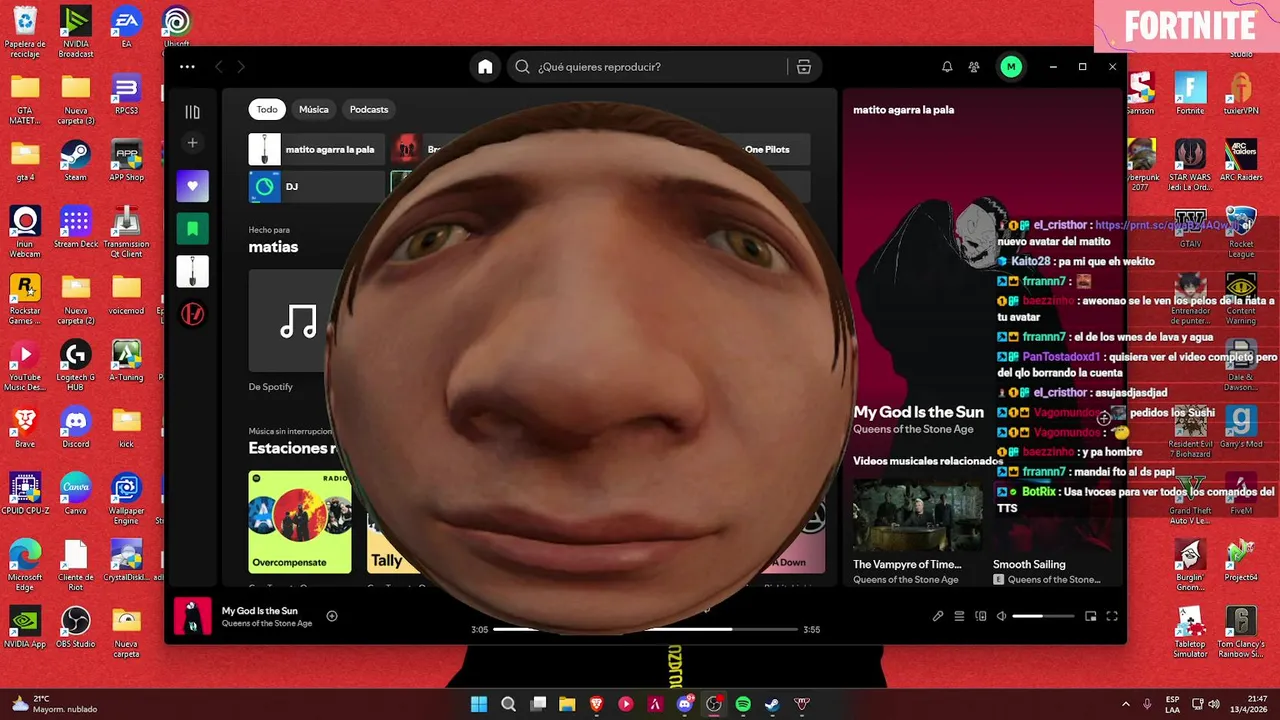Click Queens of the Stone Age in player bar
Screen dimensions: 1280x720
coord(267,623)
